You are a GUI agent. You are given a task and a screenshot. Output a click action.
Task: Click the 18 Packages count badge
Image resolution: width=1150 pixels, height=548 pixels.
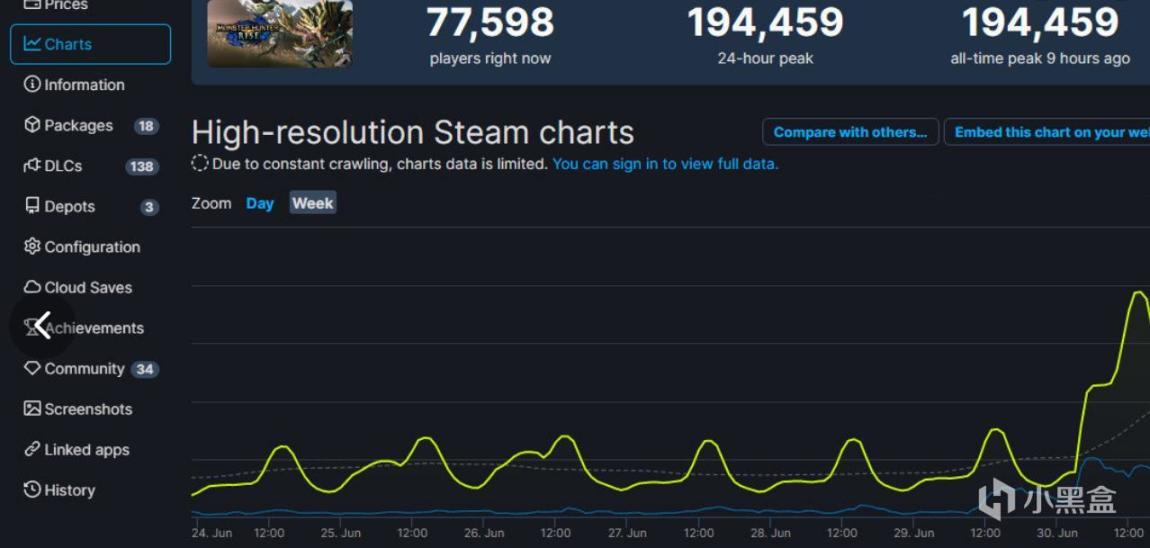point(146,126)
